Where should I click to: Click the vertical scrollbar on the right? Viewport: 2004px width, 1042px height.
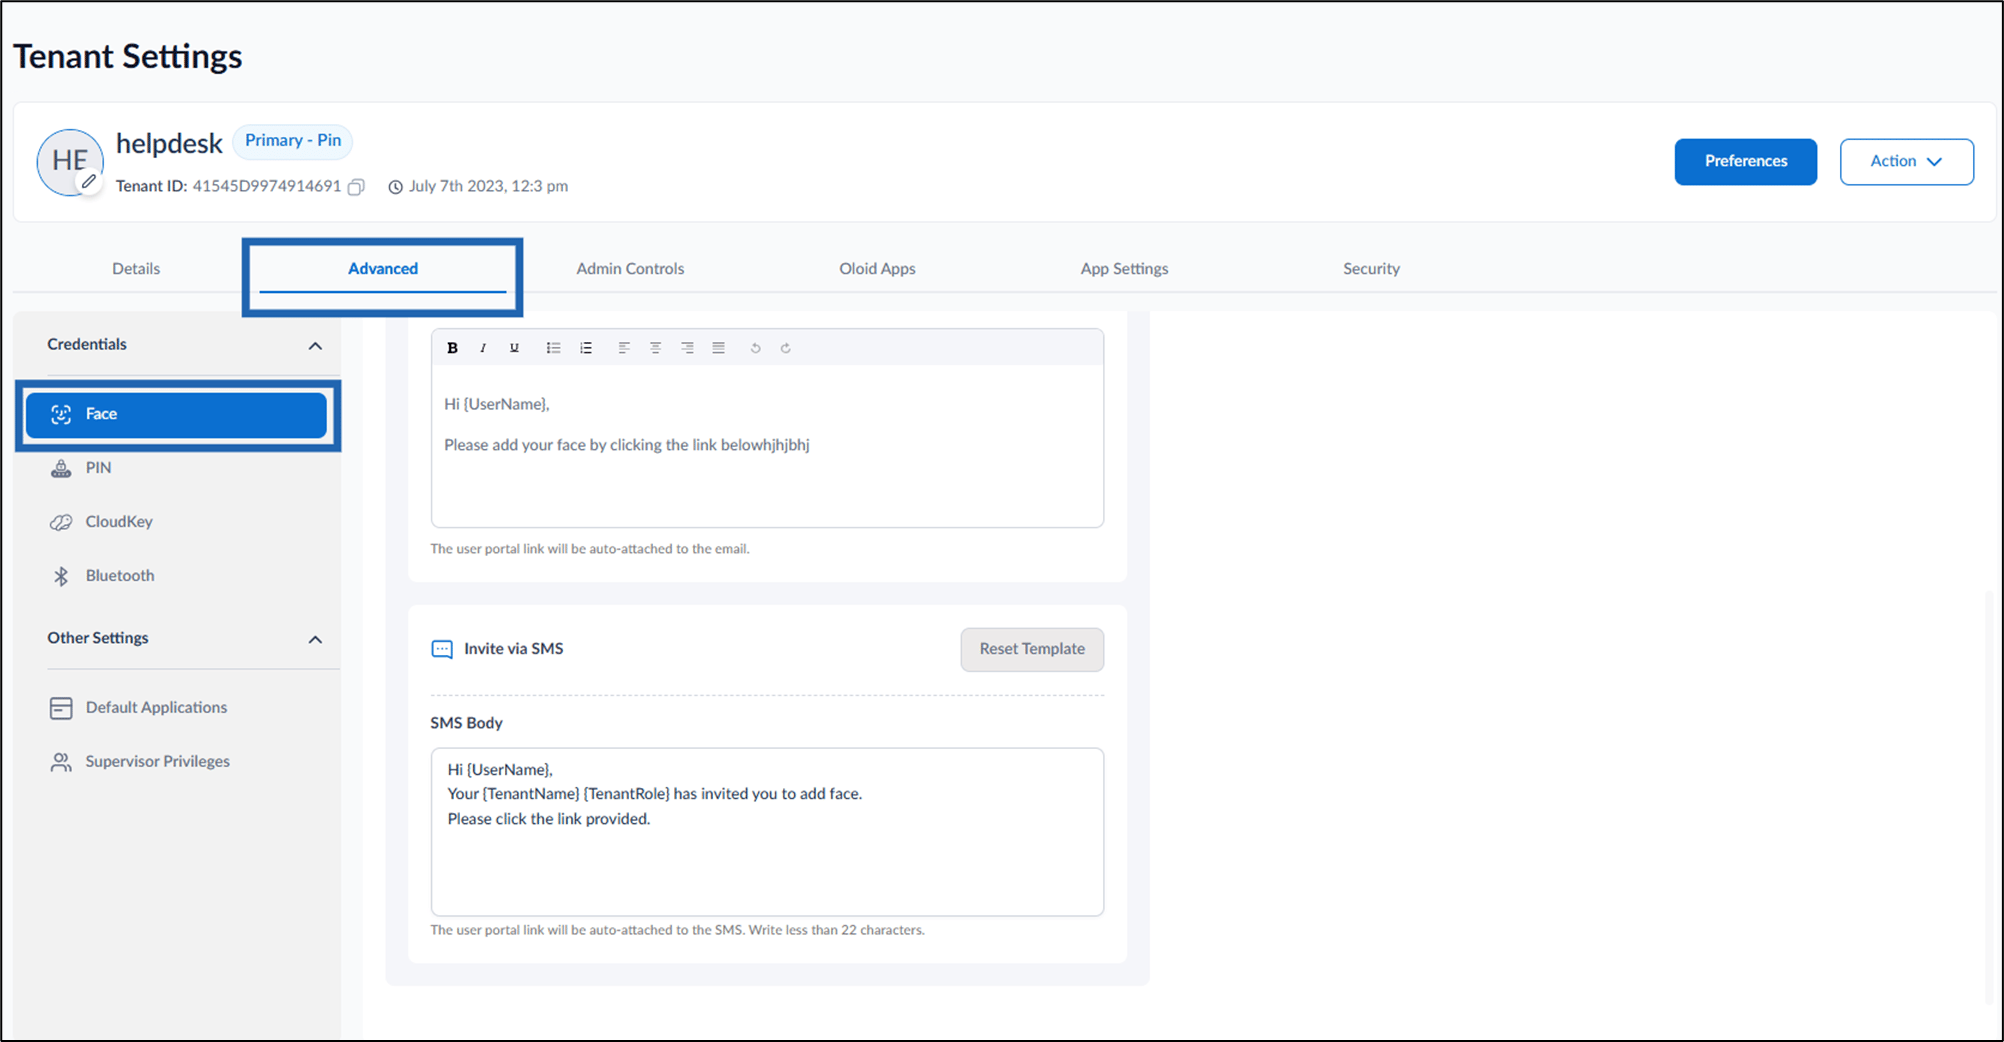[1991, 795]
